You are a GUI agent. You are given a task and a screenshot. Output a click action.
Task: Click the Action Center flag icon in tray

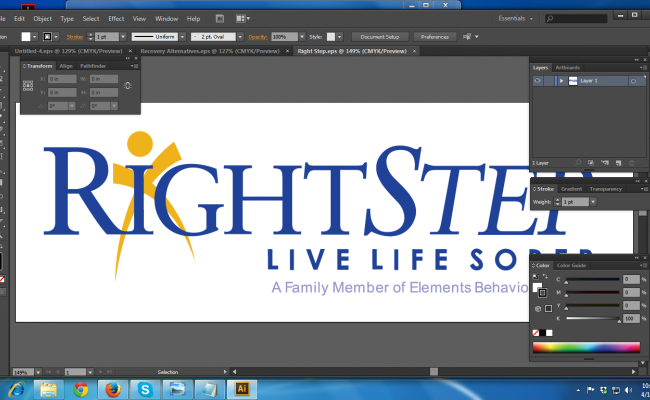590,390
